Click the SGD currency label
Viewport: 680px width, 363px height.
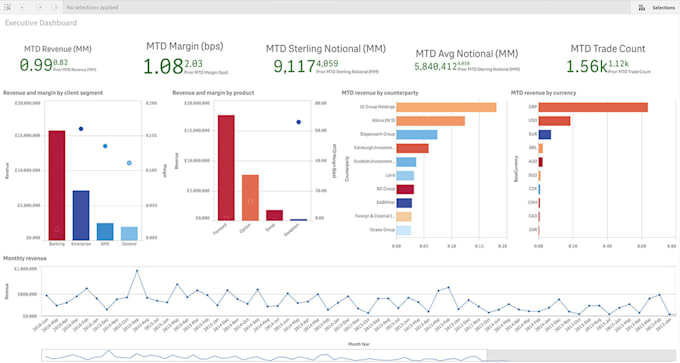533,175
